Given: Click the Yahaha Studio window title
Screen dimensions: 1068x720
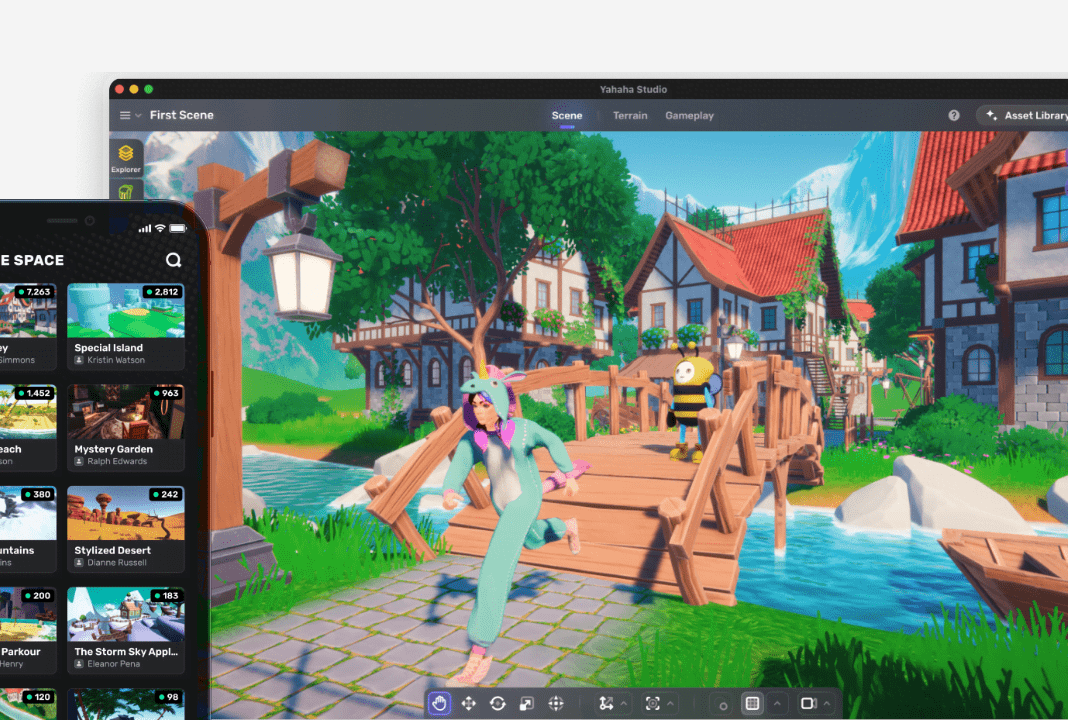Looking at the screenshot, I should click(633, 89).
